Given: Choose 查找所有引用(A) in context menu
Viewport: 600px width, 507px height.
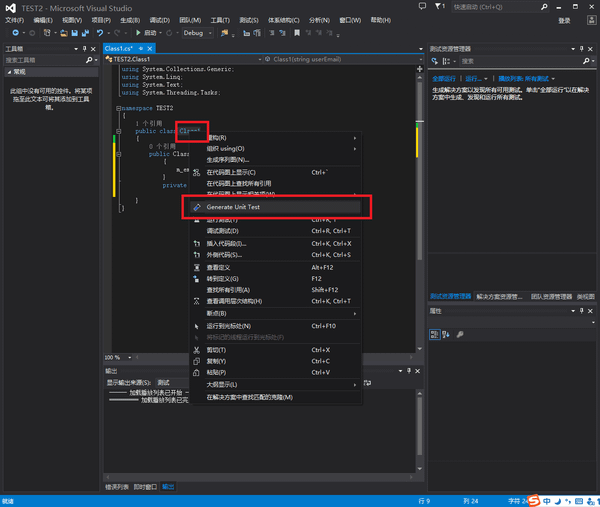Looking at the screenshot, I should [x=276, y=290].
